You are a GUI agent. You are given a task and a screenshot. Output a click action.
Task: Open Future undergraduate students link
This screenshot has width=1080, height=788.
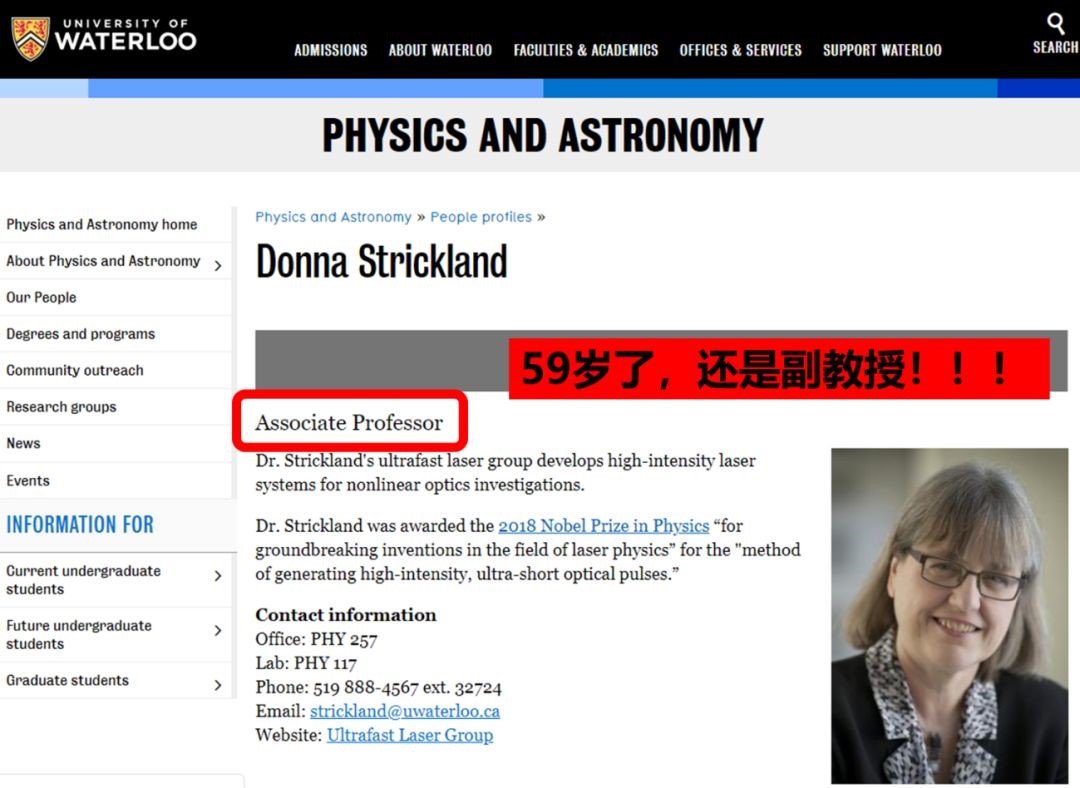pyautogui.click(x=79, y=634)
